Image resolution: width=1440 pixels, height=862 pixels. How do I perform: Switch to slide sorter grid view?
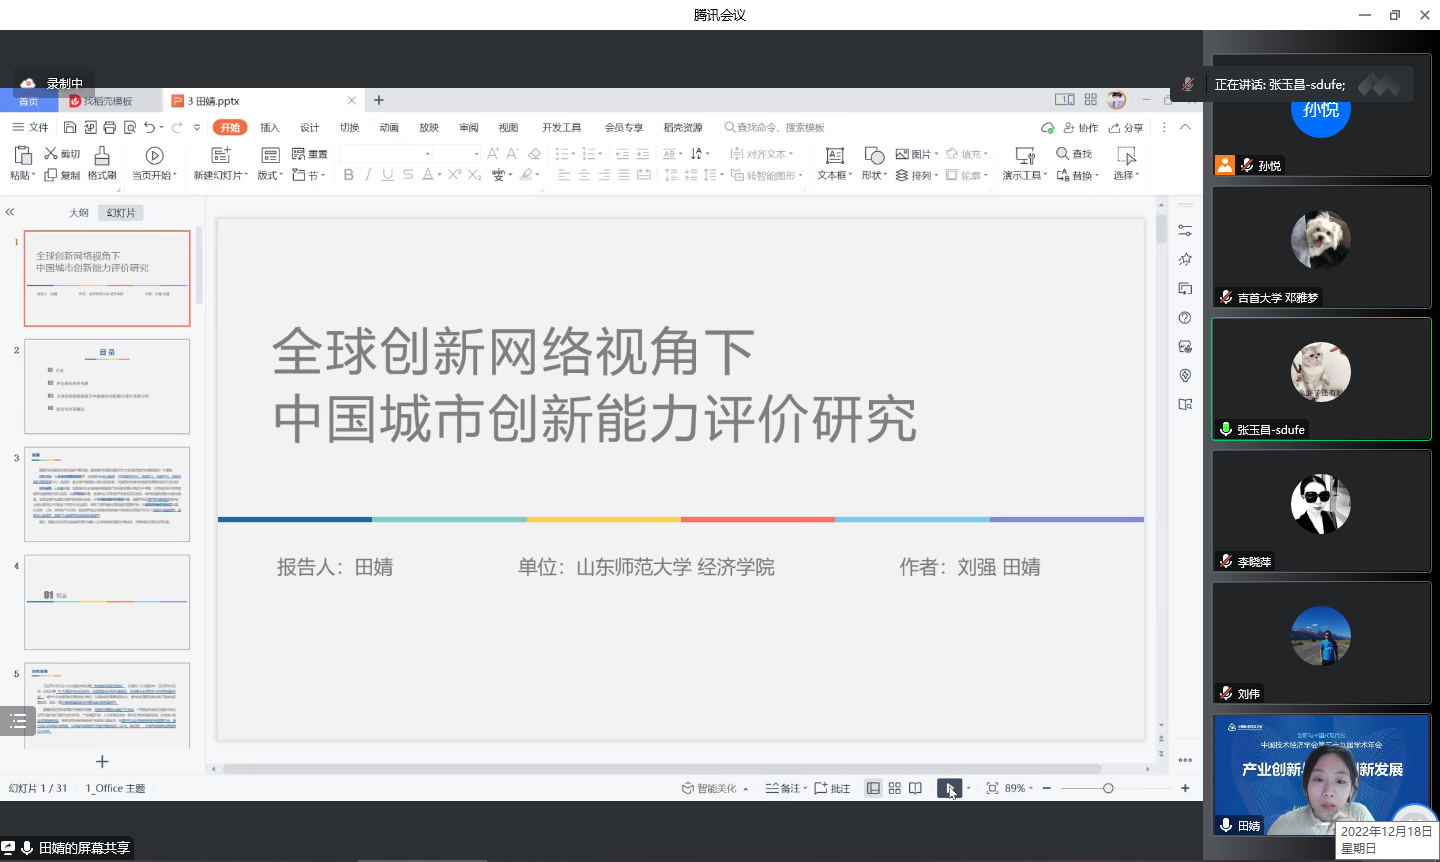click(895, 788)
